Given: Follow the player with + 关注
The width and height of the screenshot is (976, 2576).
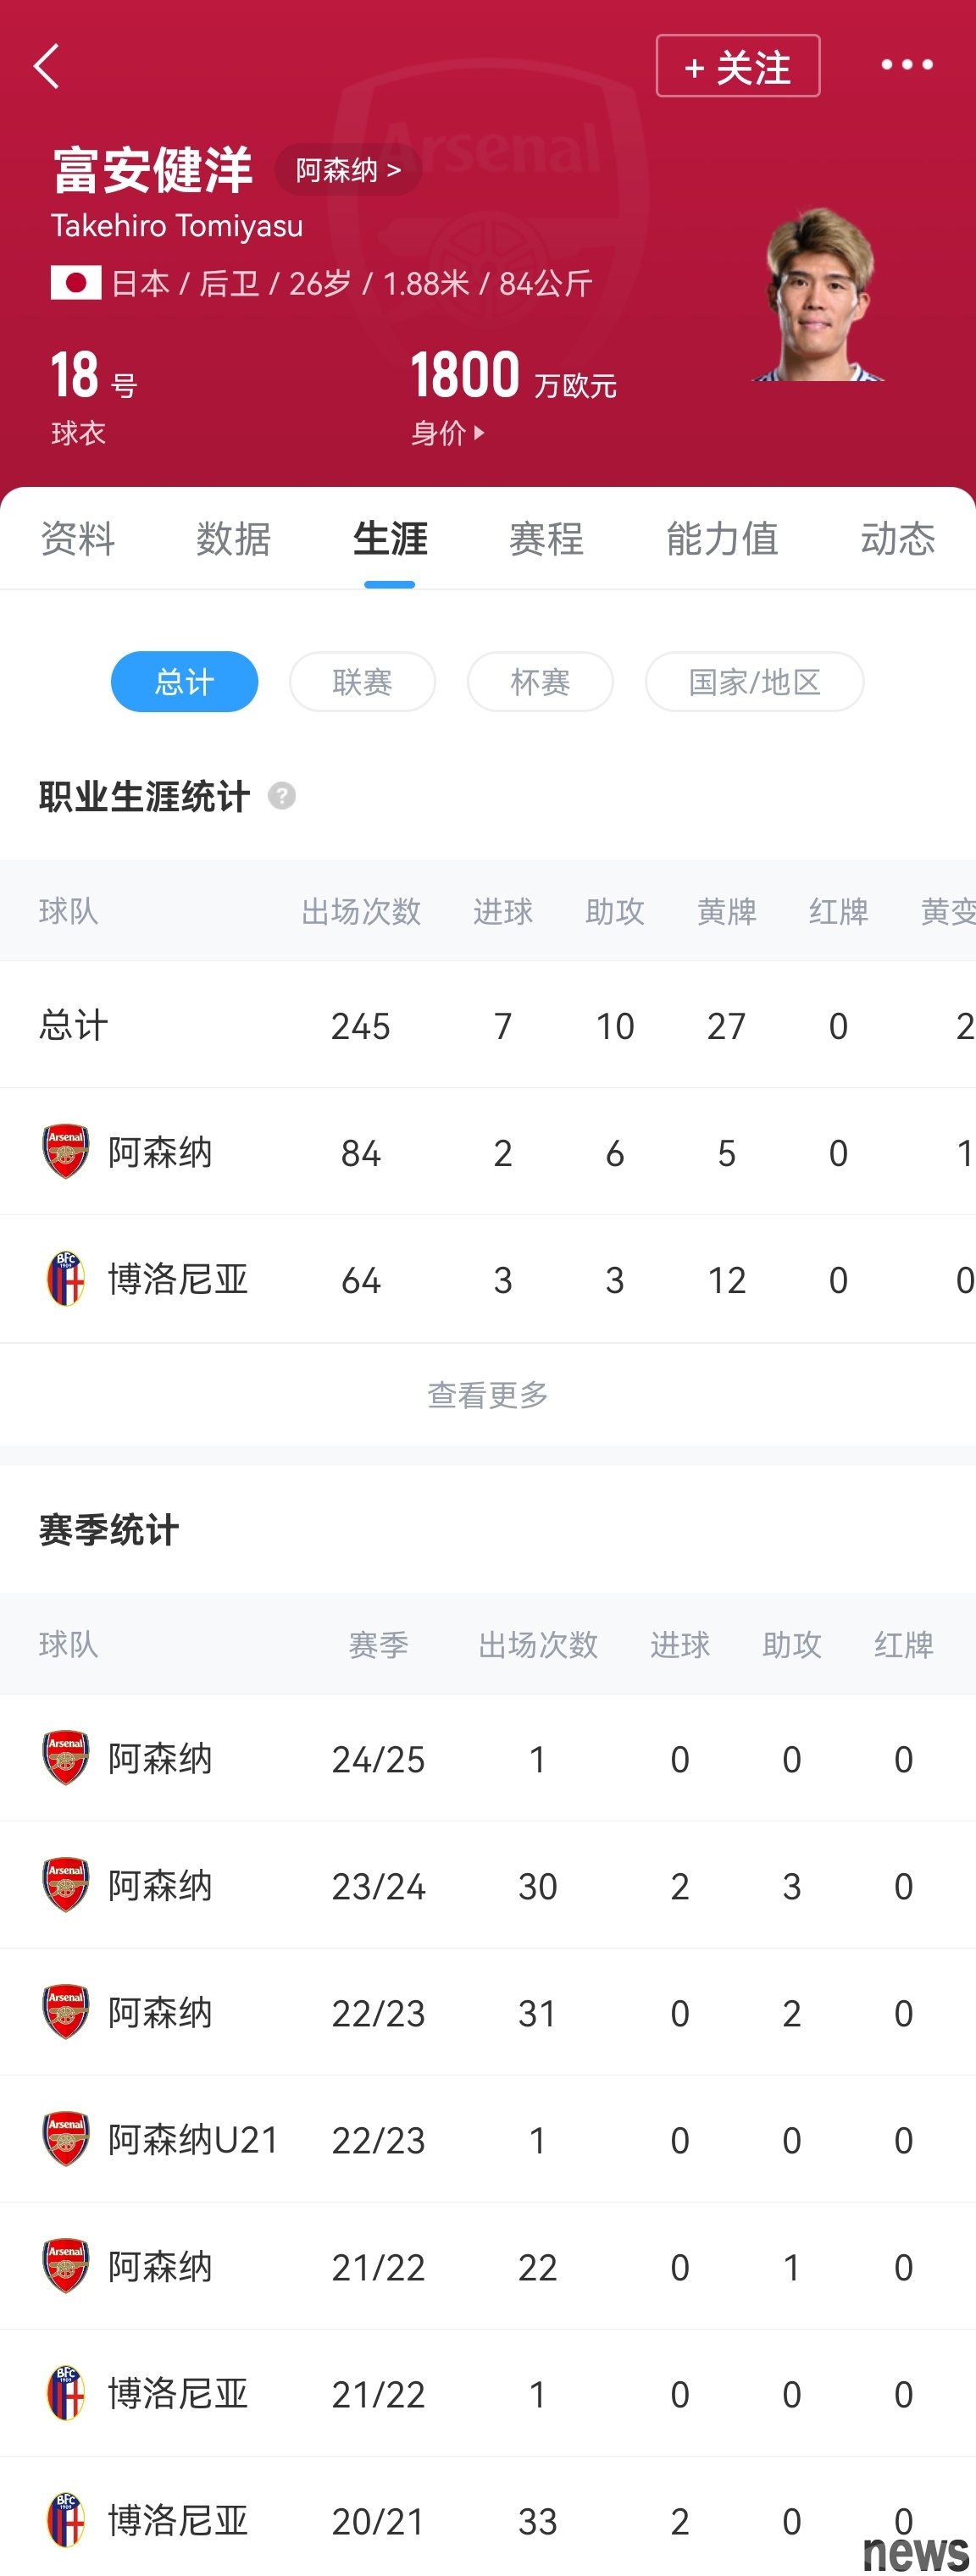Looking at the screenshot, I should (738, 66).
